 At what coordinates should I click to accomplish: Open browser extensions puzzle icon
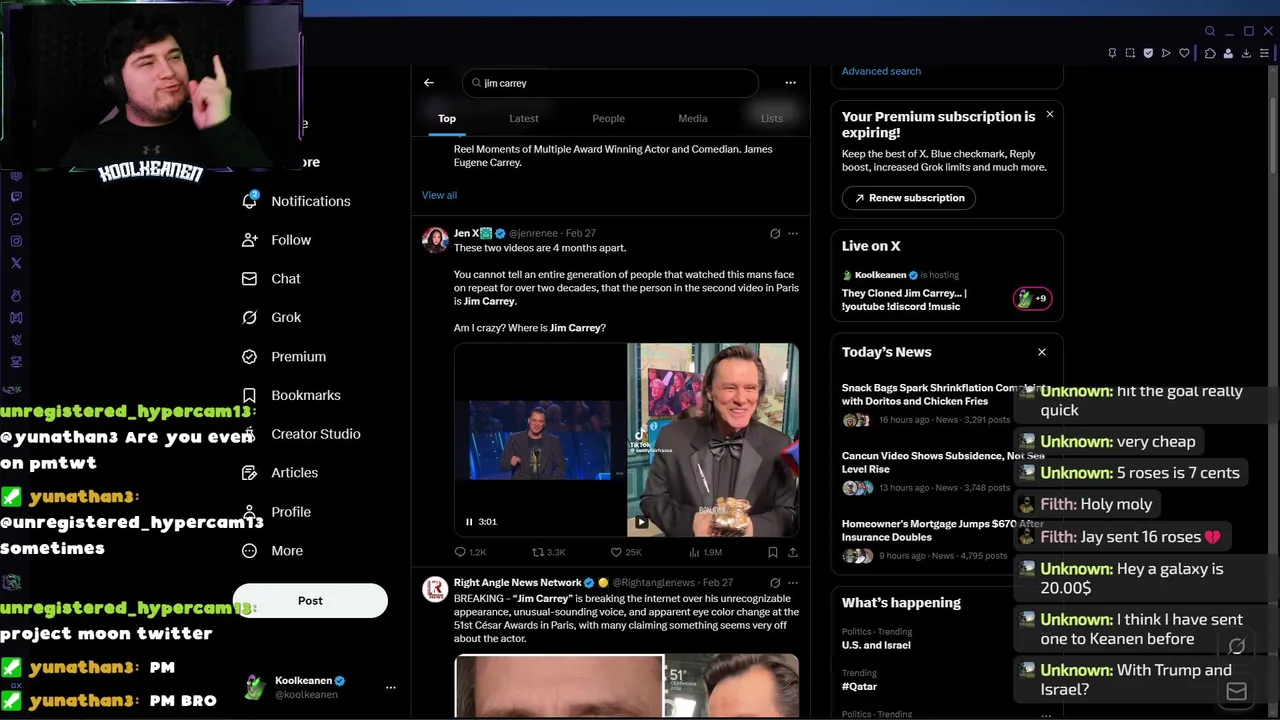coord(1210,53)
